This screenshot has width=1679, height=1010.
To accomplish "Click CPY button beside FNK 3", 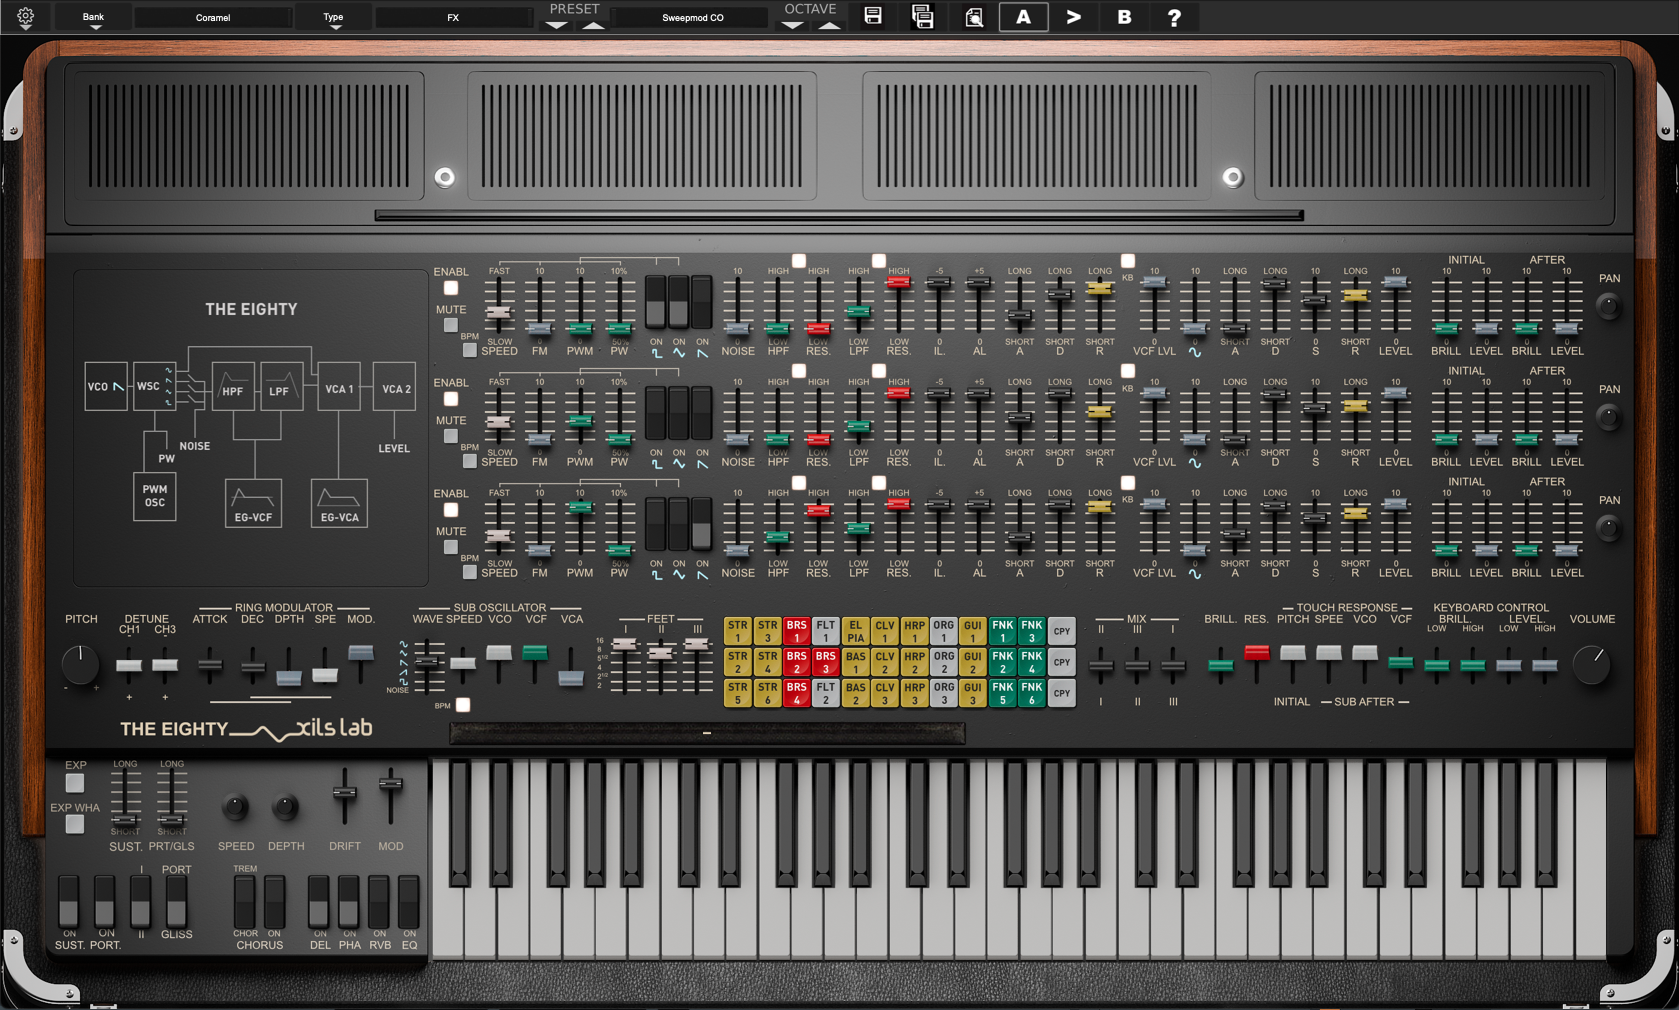I will (1062, 631).
